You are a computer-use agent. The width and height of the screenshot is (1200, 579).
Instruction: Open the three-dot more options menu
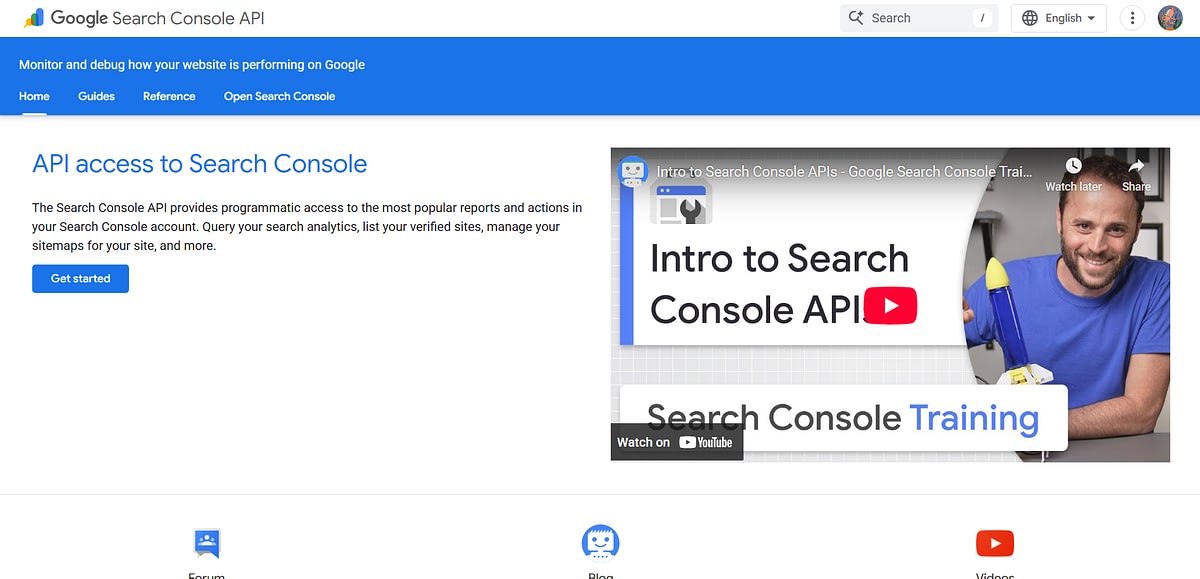coord(1131,17)
